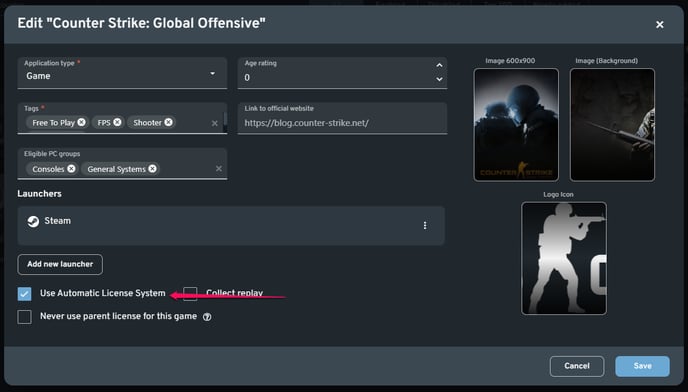The width and height of the screenshot is (688, 392).
Task: Click the Link to official website field
Action: pyautogui.click(x=342, y=118)
